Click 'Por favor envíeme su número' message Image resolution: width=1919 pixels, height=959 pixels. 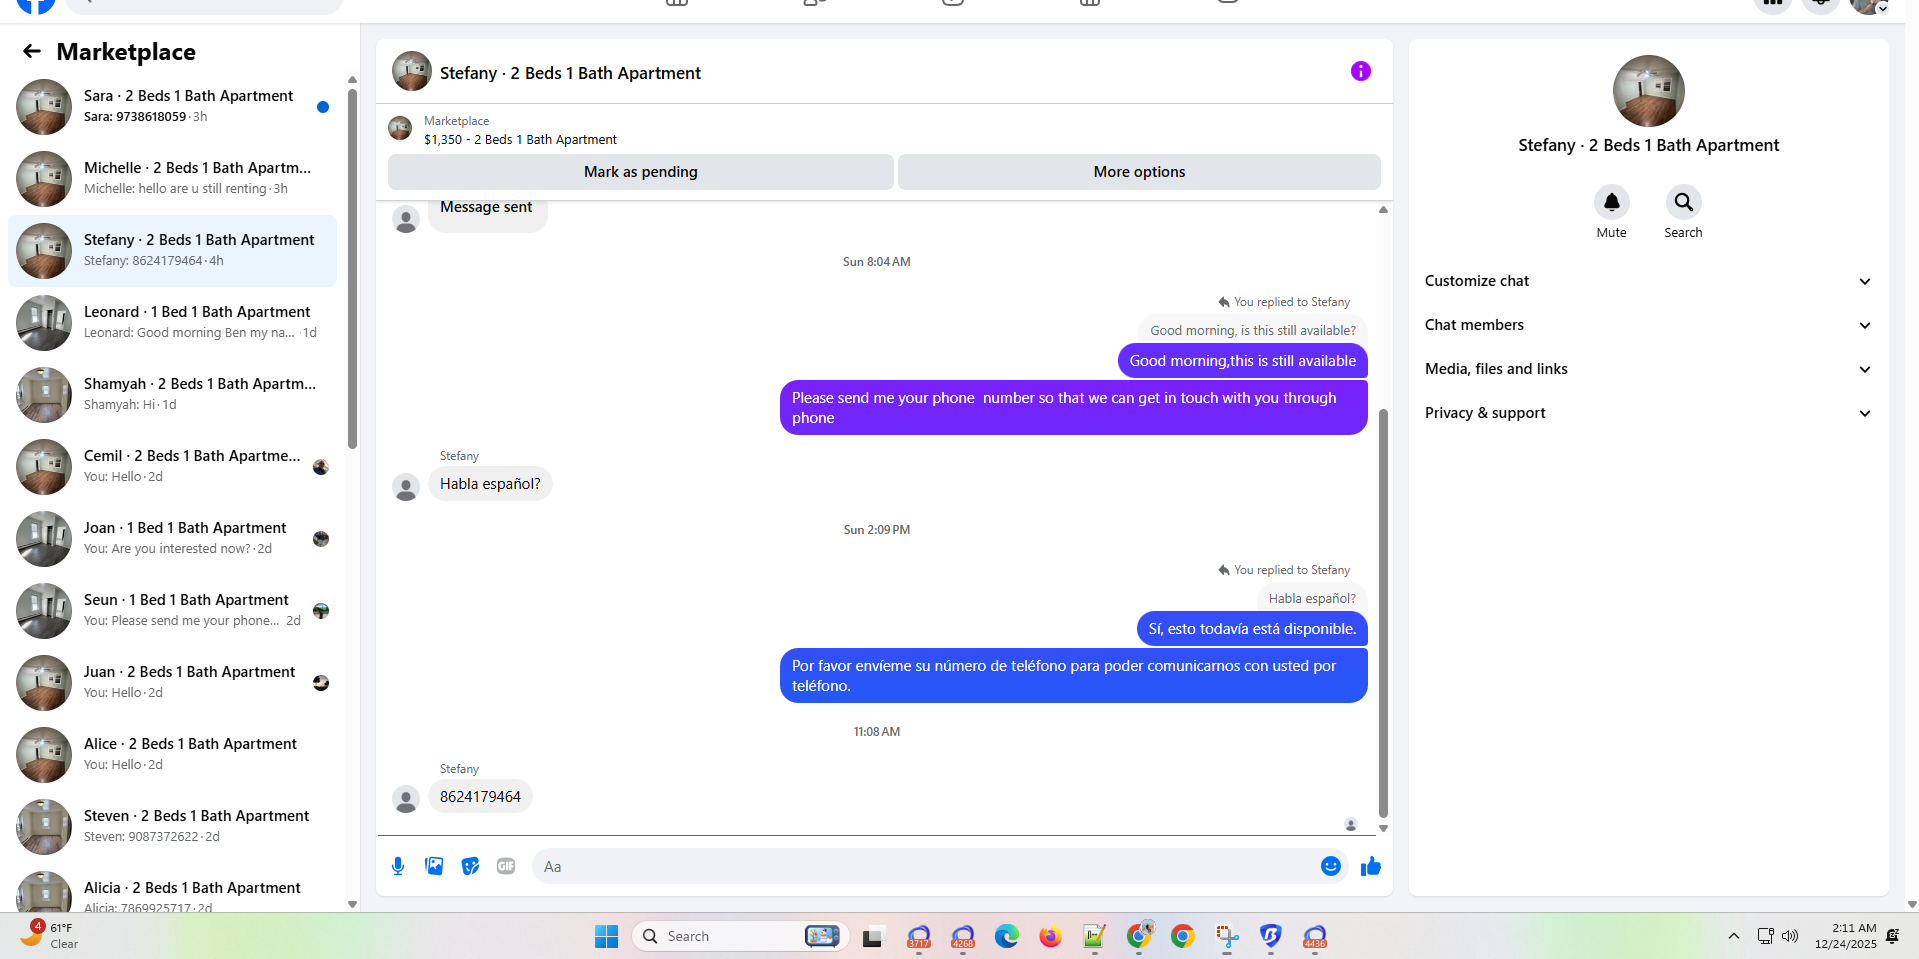click(1073, 676)
